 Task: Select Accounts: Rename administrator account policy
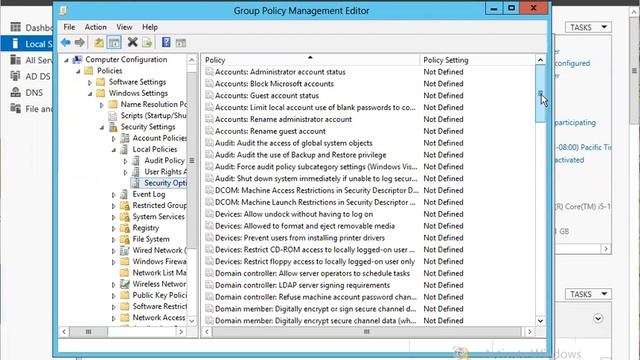283,119
